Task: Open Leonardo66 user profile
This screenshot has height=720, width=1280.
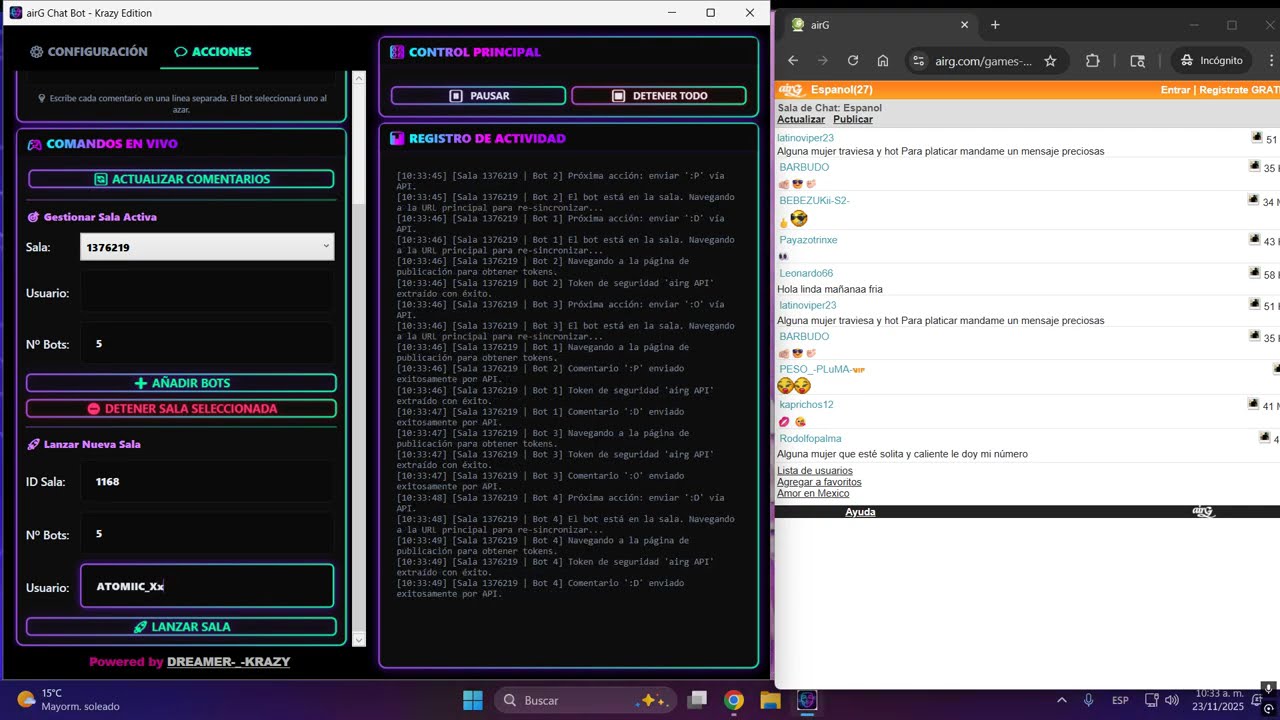Action: 806,274
